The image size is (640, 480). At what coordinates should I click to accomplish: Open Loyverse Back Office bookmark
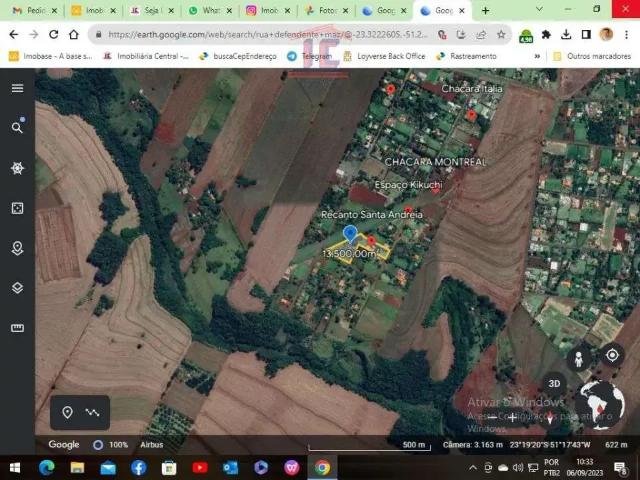[384, 56]
